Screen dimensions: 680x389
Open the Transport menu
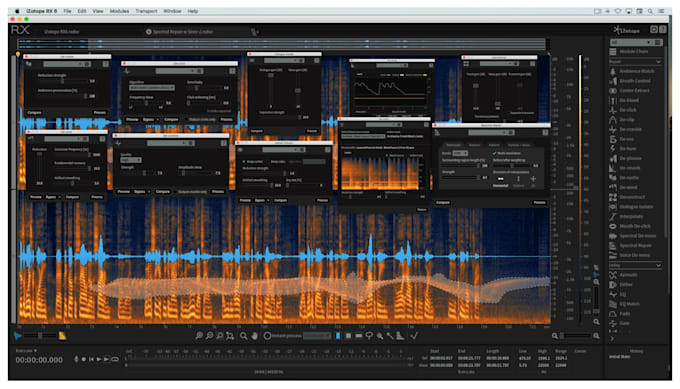pos(146,11)
